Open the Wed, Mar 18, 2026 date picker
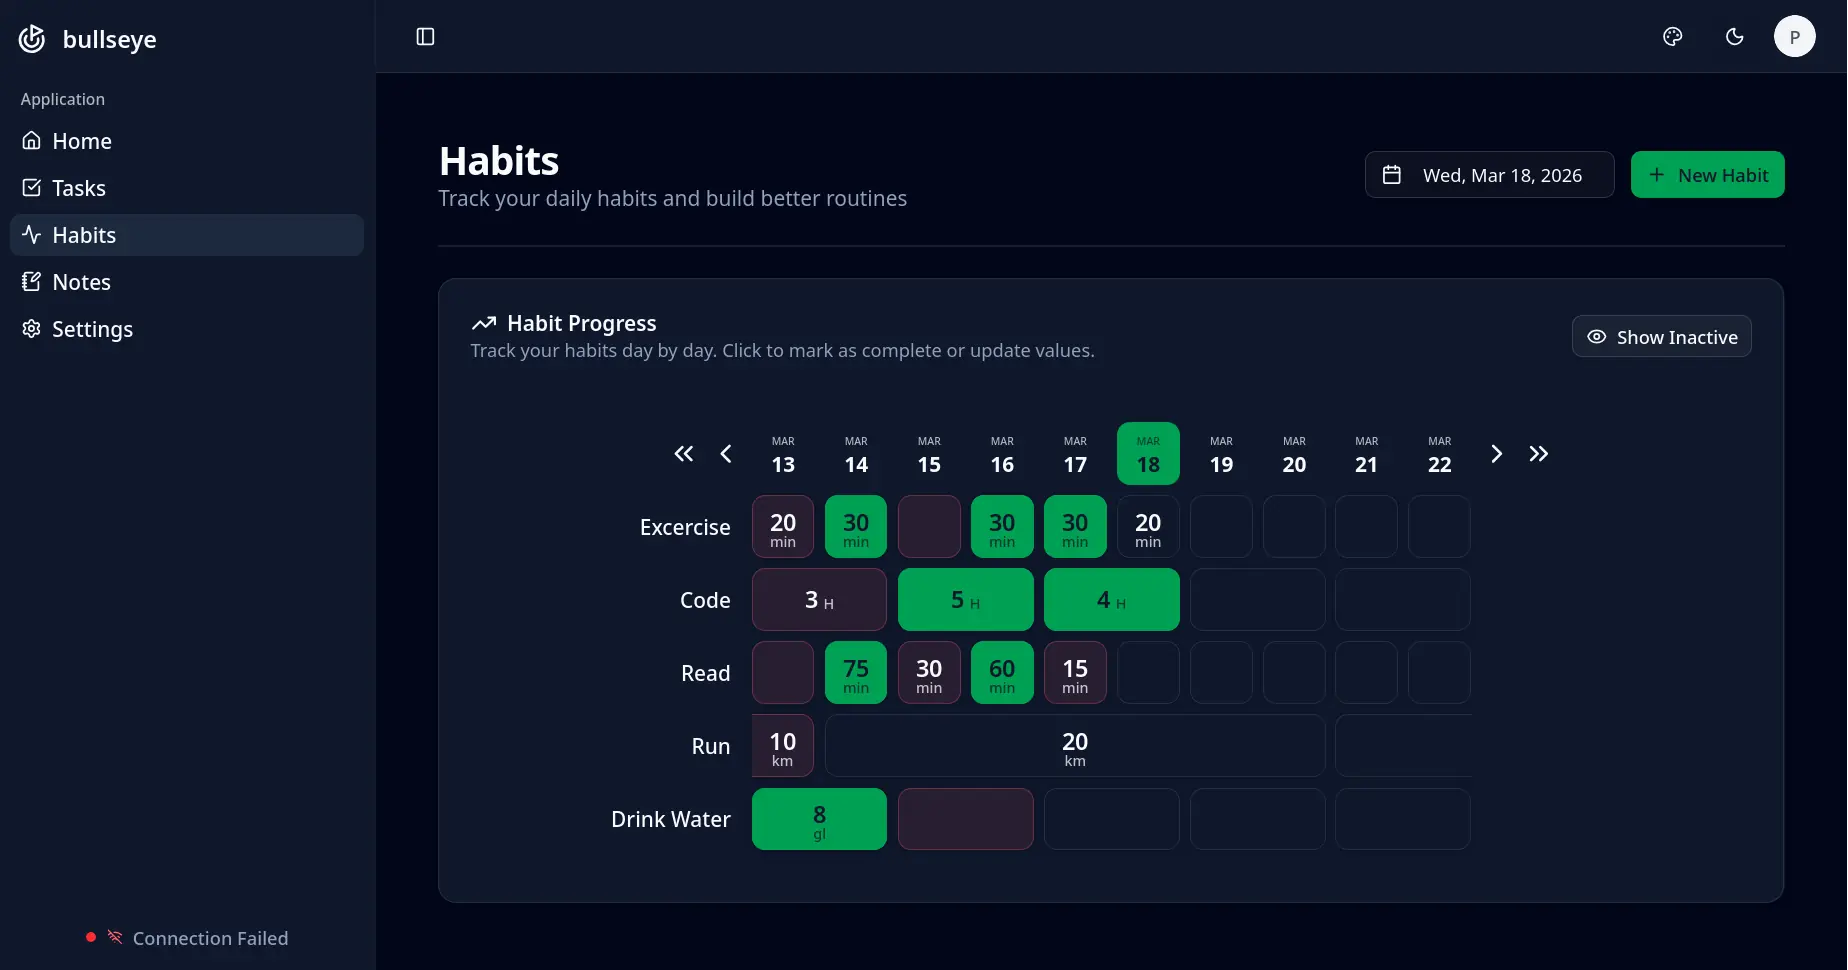The height and width of the screenshot is (970, 1848). [x=1490, y=175]
